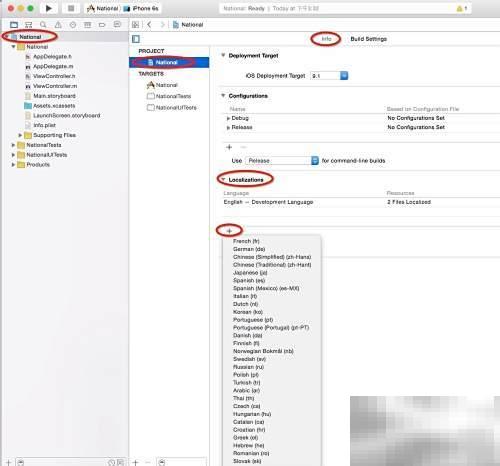
Task: Switch to the Build Settings tab
Action: point(368,39)
